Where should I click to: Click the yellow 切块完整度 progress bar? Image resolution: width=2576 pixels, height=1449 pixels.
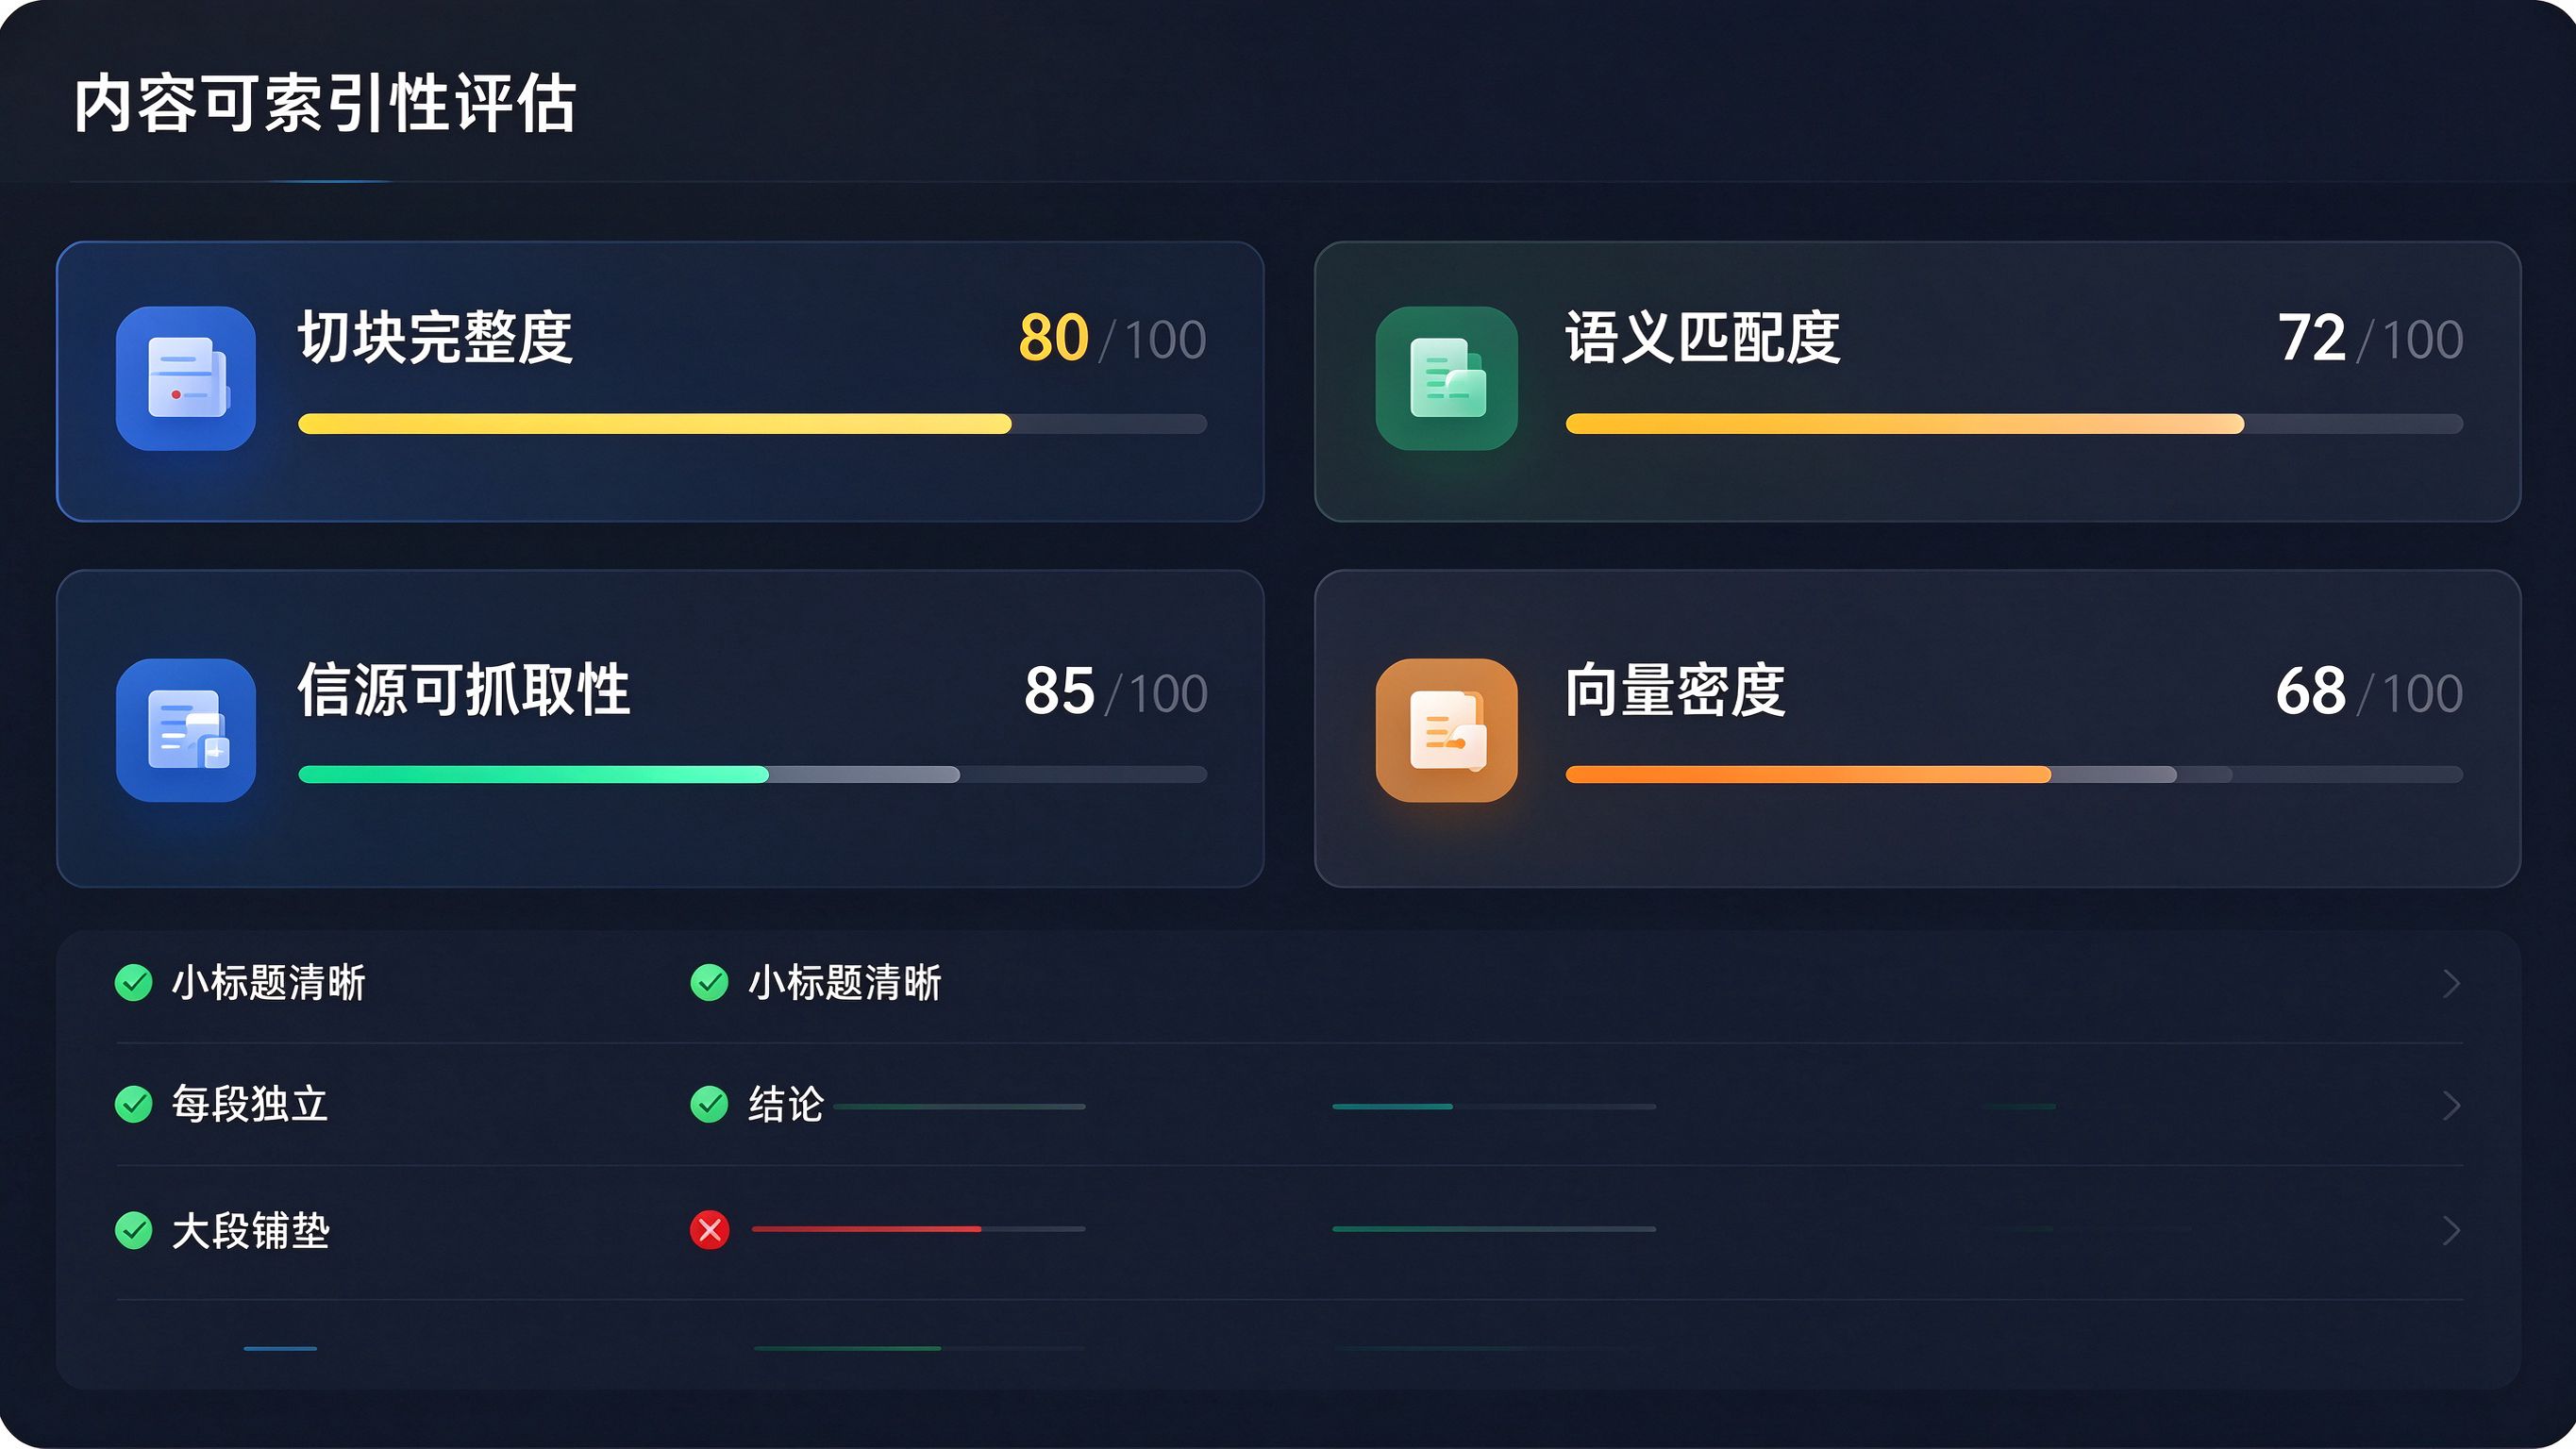(x=752, y=424)
